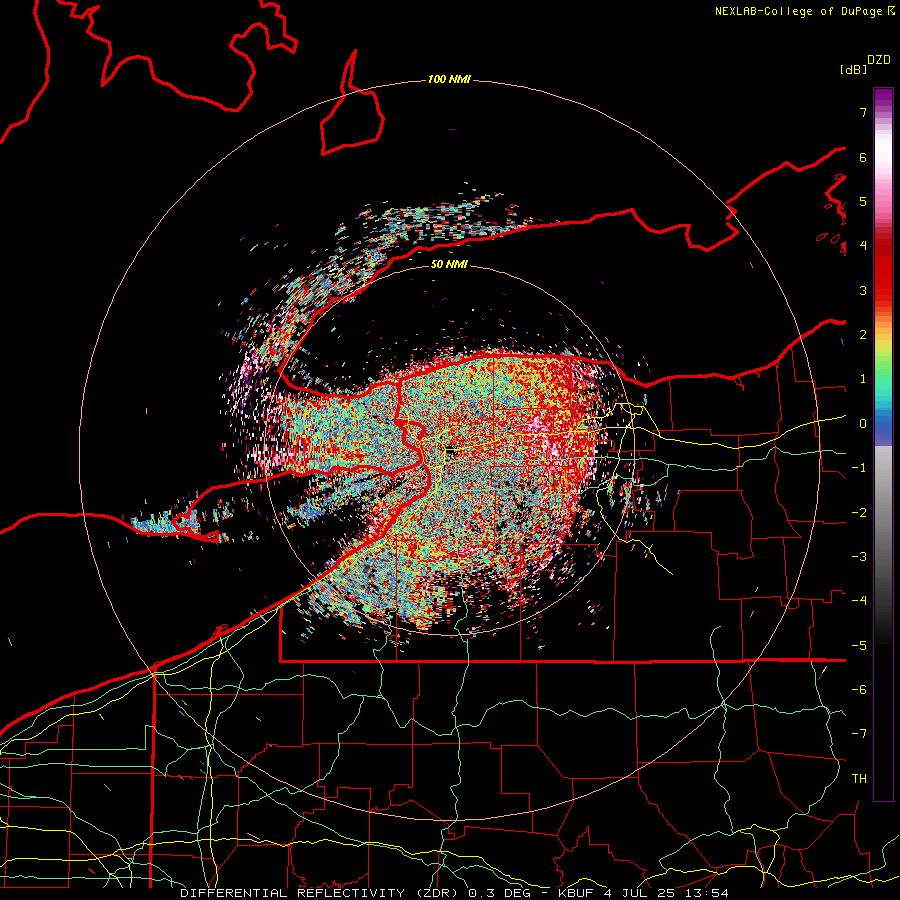900x900 pixels.
Task: Click the 7 value on colorbar scale
Action: click(x=863, y=112)
